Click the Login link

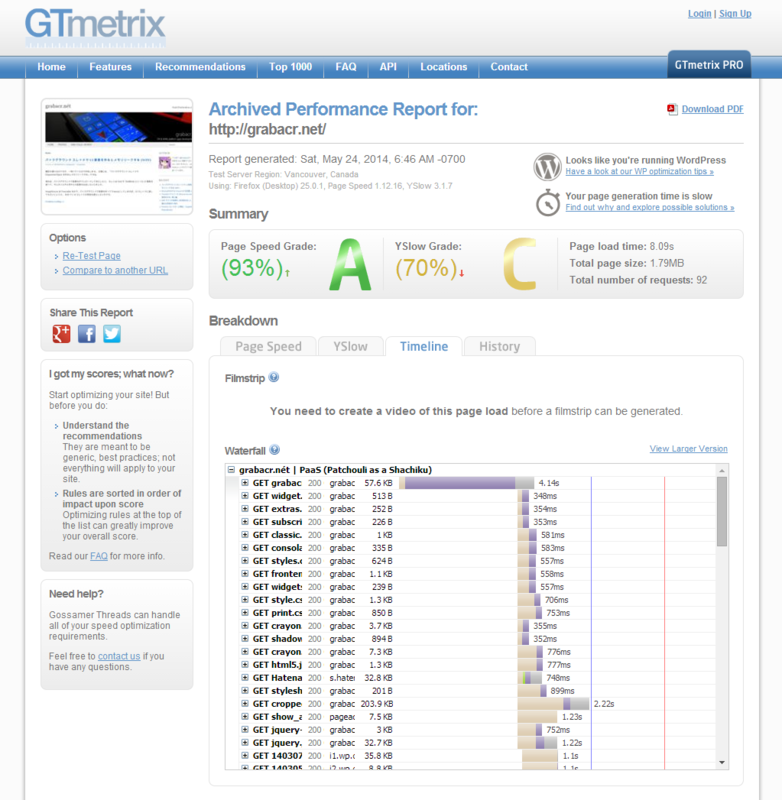click(x=699, y=14)
